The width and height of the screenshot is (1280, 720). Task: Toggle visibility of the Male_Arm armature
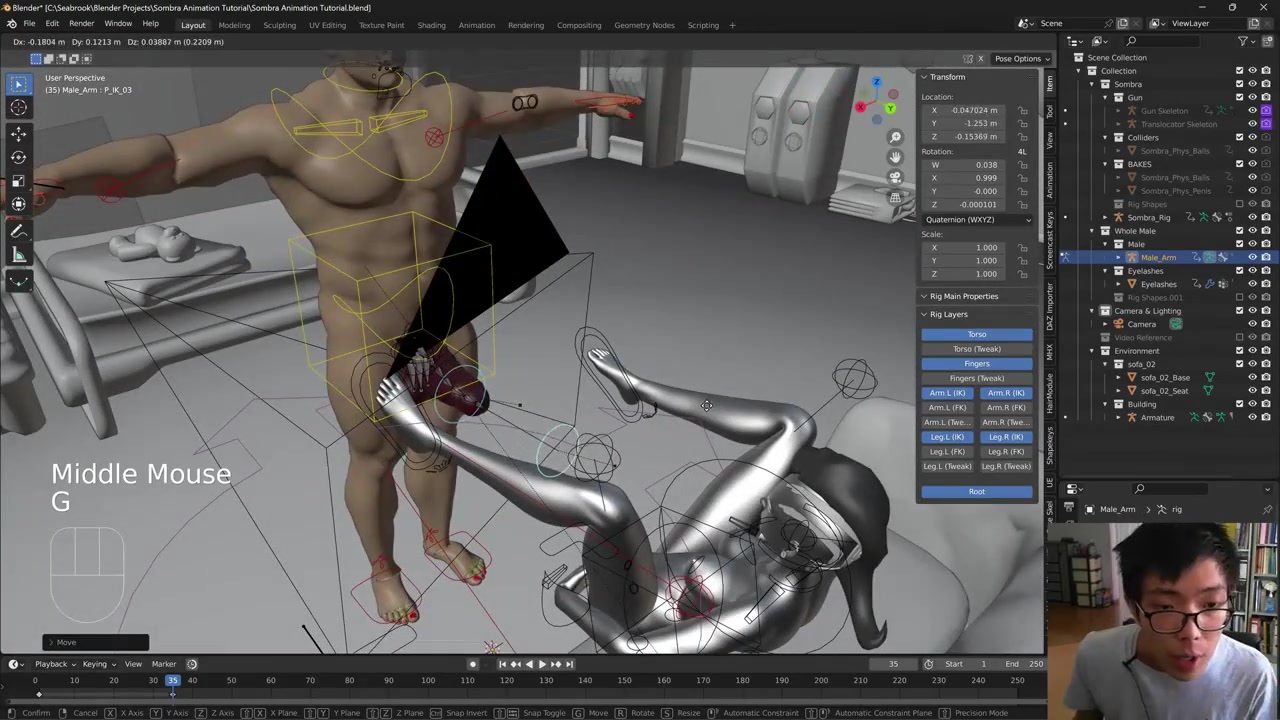tap(1252, 257)
